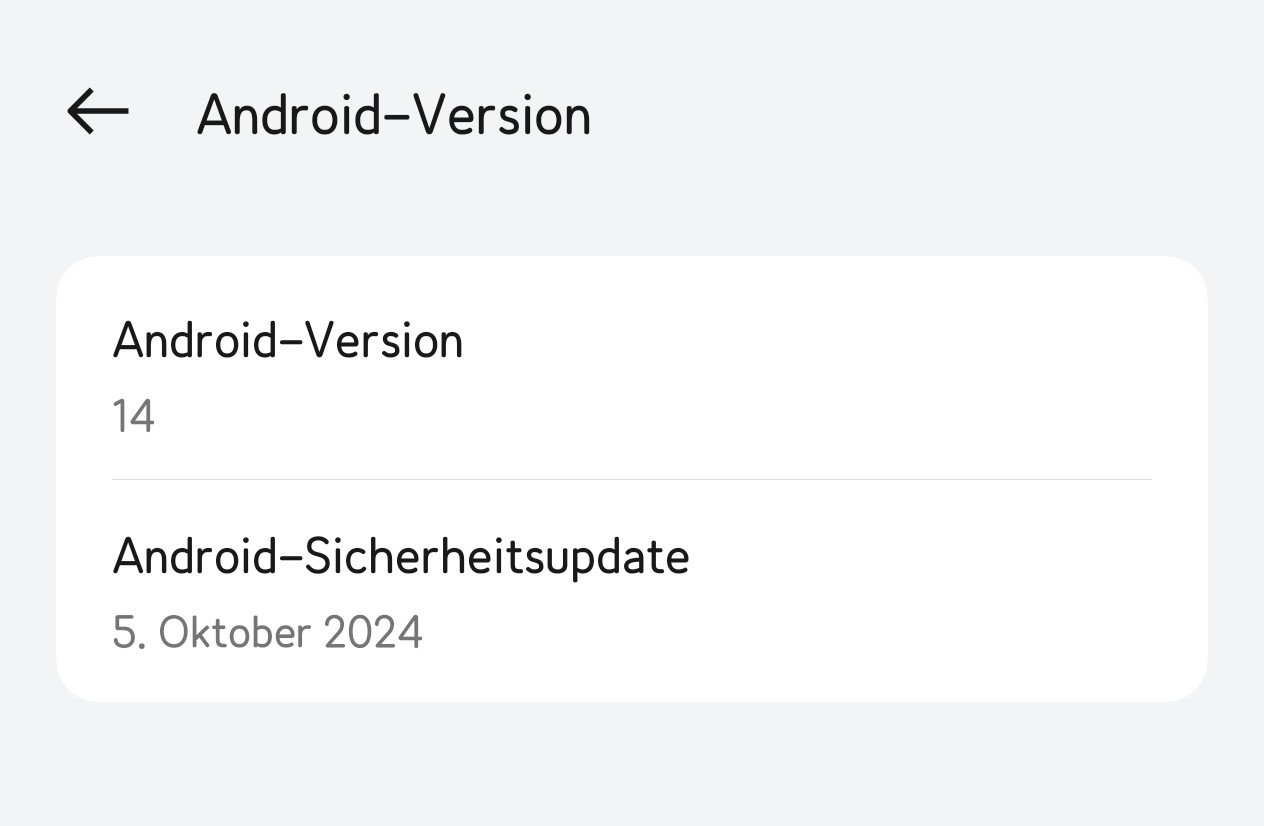Click the Android-Version page title in header
1264x826 pixels.
pos(393,115)
